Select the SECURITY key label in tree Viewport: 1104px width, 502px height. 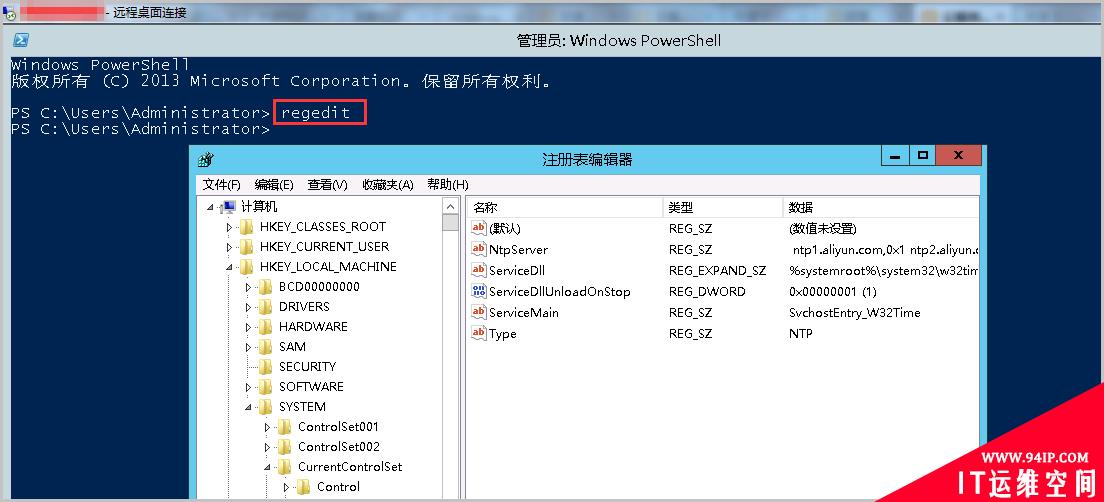tap(307, 367)
